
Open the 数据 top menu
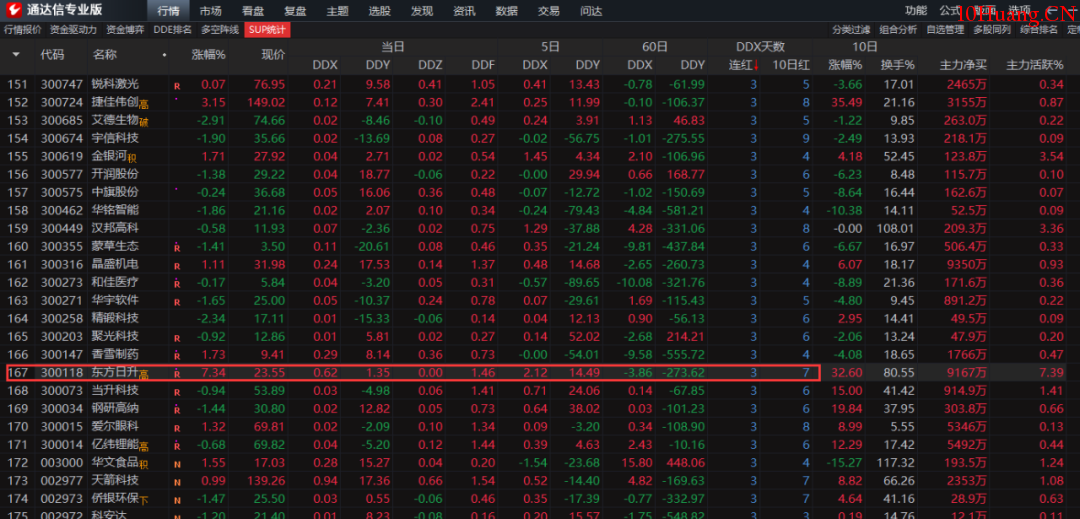(507, 11)
